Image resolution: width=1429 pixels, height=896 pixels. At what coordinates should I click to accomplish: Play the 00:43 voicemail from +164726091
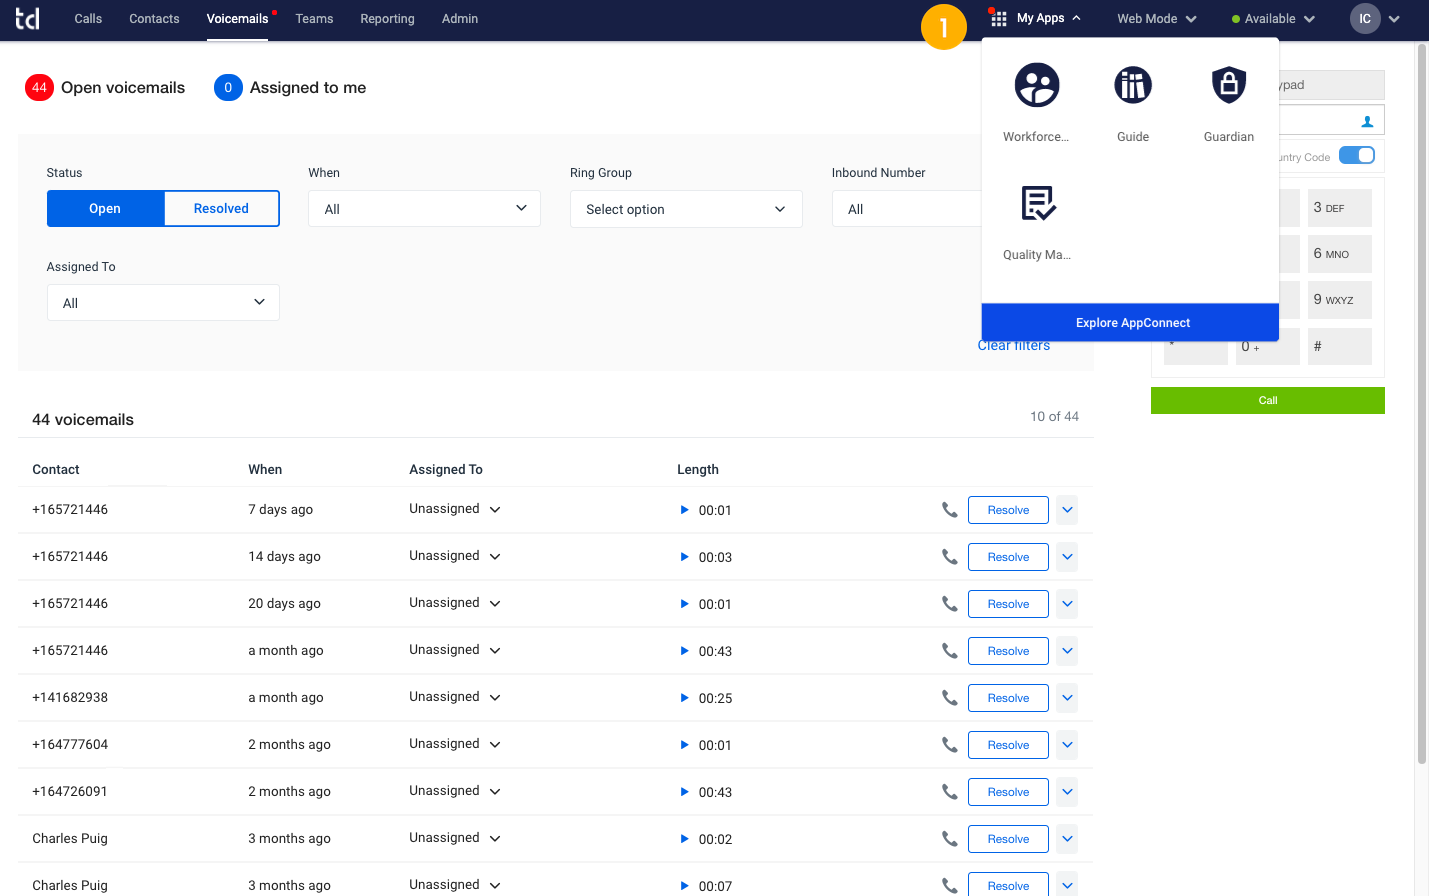click(x=684, y=792)
